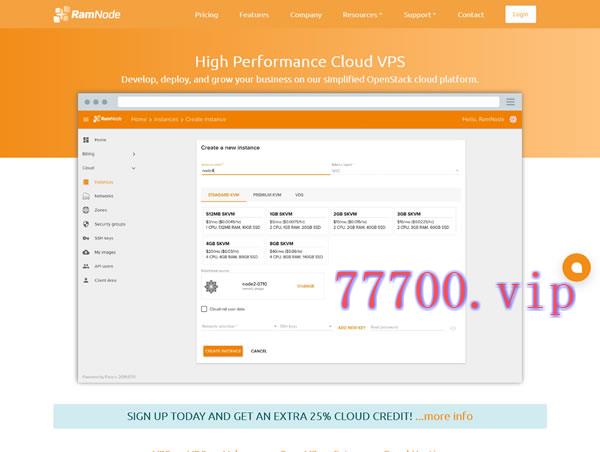Choose the 3GB SKVM plan card
600x452 pixels.
pos(424,220)
